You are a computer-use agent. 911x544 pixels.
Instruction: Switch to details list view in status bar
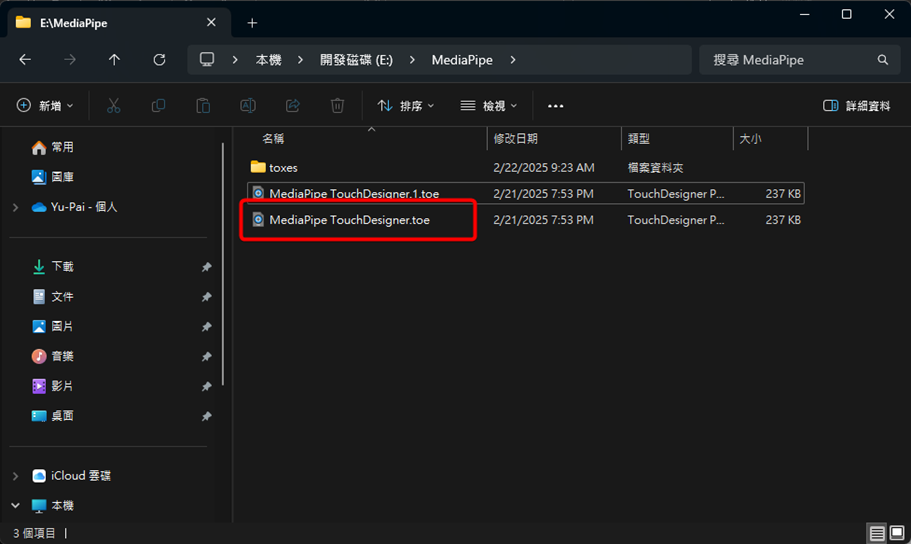point(877,533)
